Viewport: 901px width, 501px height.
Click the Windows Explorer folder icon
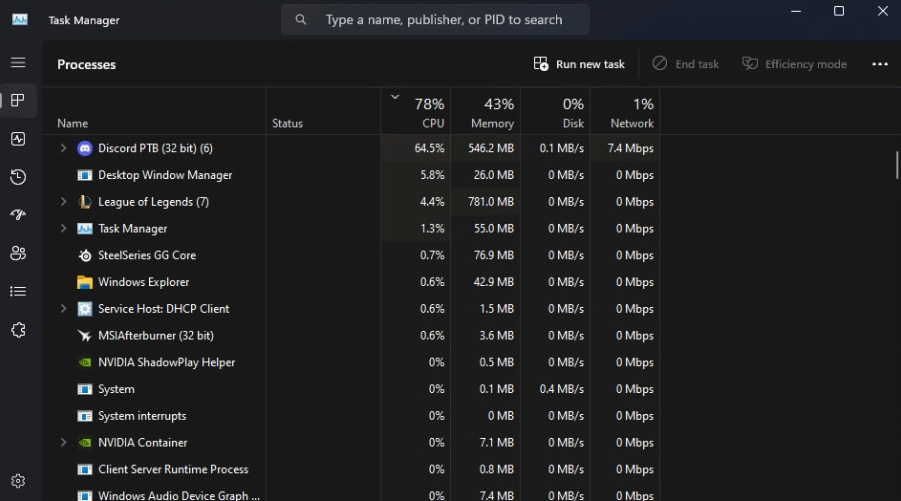pos(84,282)
